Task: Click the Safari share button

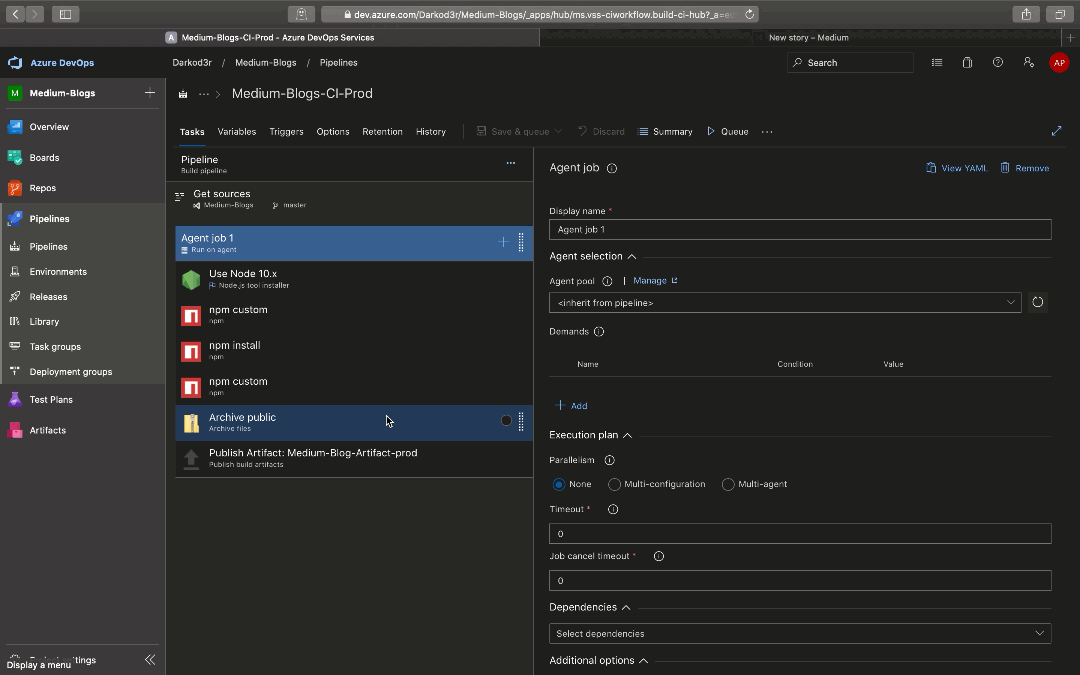Action: [1026, 14]
